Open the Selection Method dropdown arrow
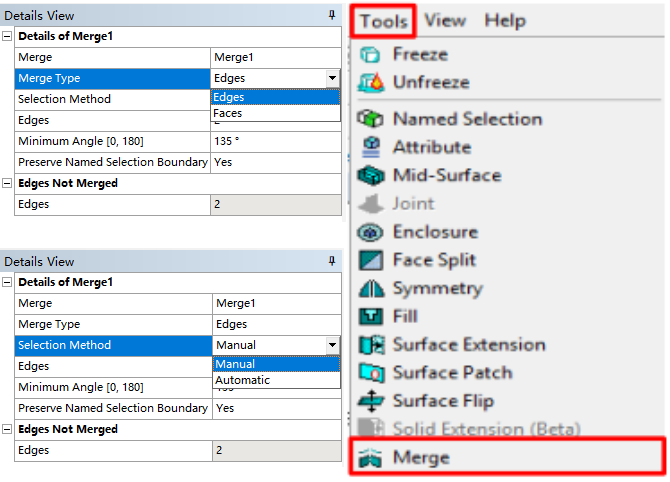Image resolution: width=670 pixels, height=482 pixels. (x=332, y=345)
